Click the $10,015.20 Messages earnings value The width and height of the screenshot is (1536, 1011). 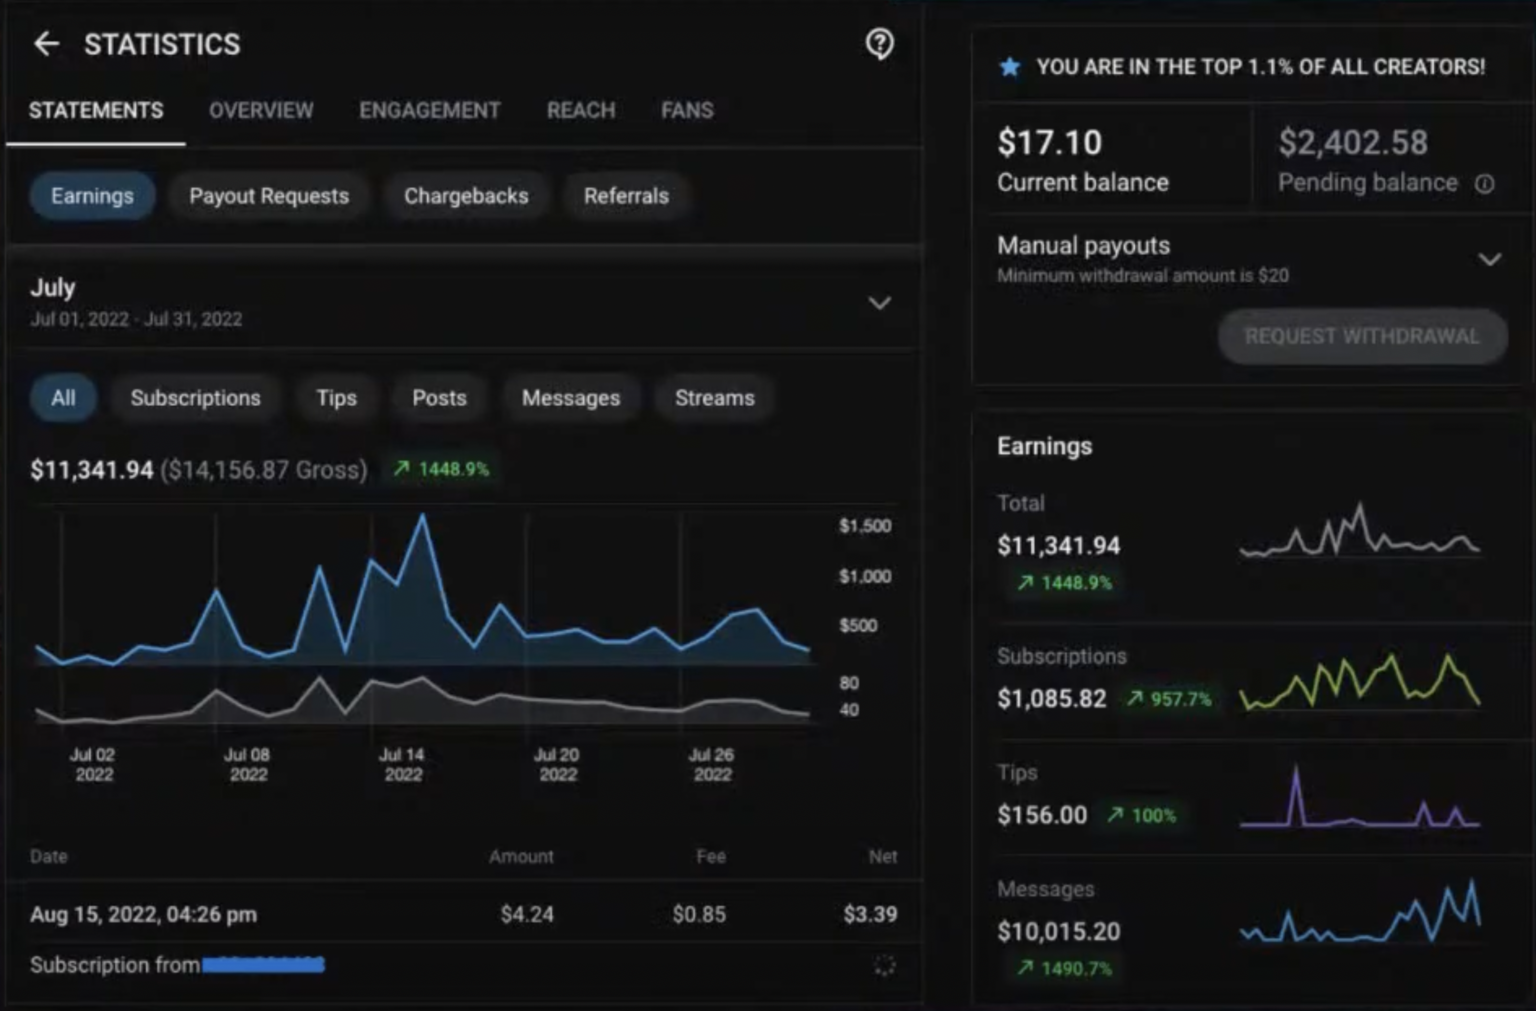(1059, 932)
